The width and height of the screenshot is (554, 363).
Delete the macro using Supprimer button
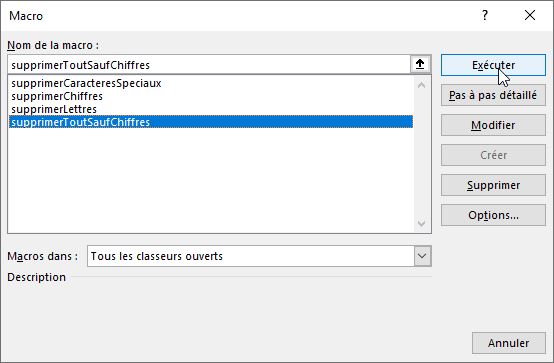click(493, 185)
